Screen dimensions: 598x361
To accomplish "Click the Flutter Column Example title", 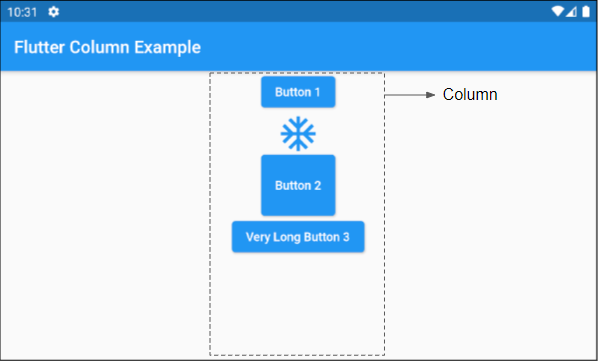I will coord(107,47).
